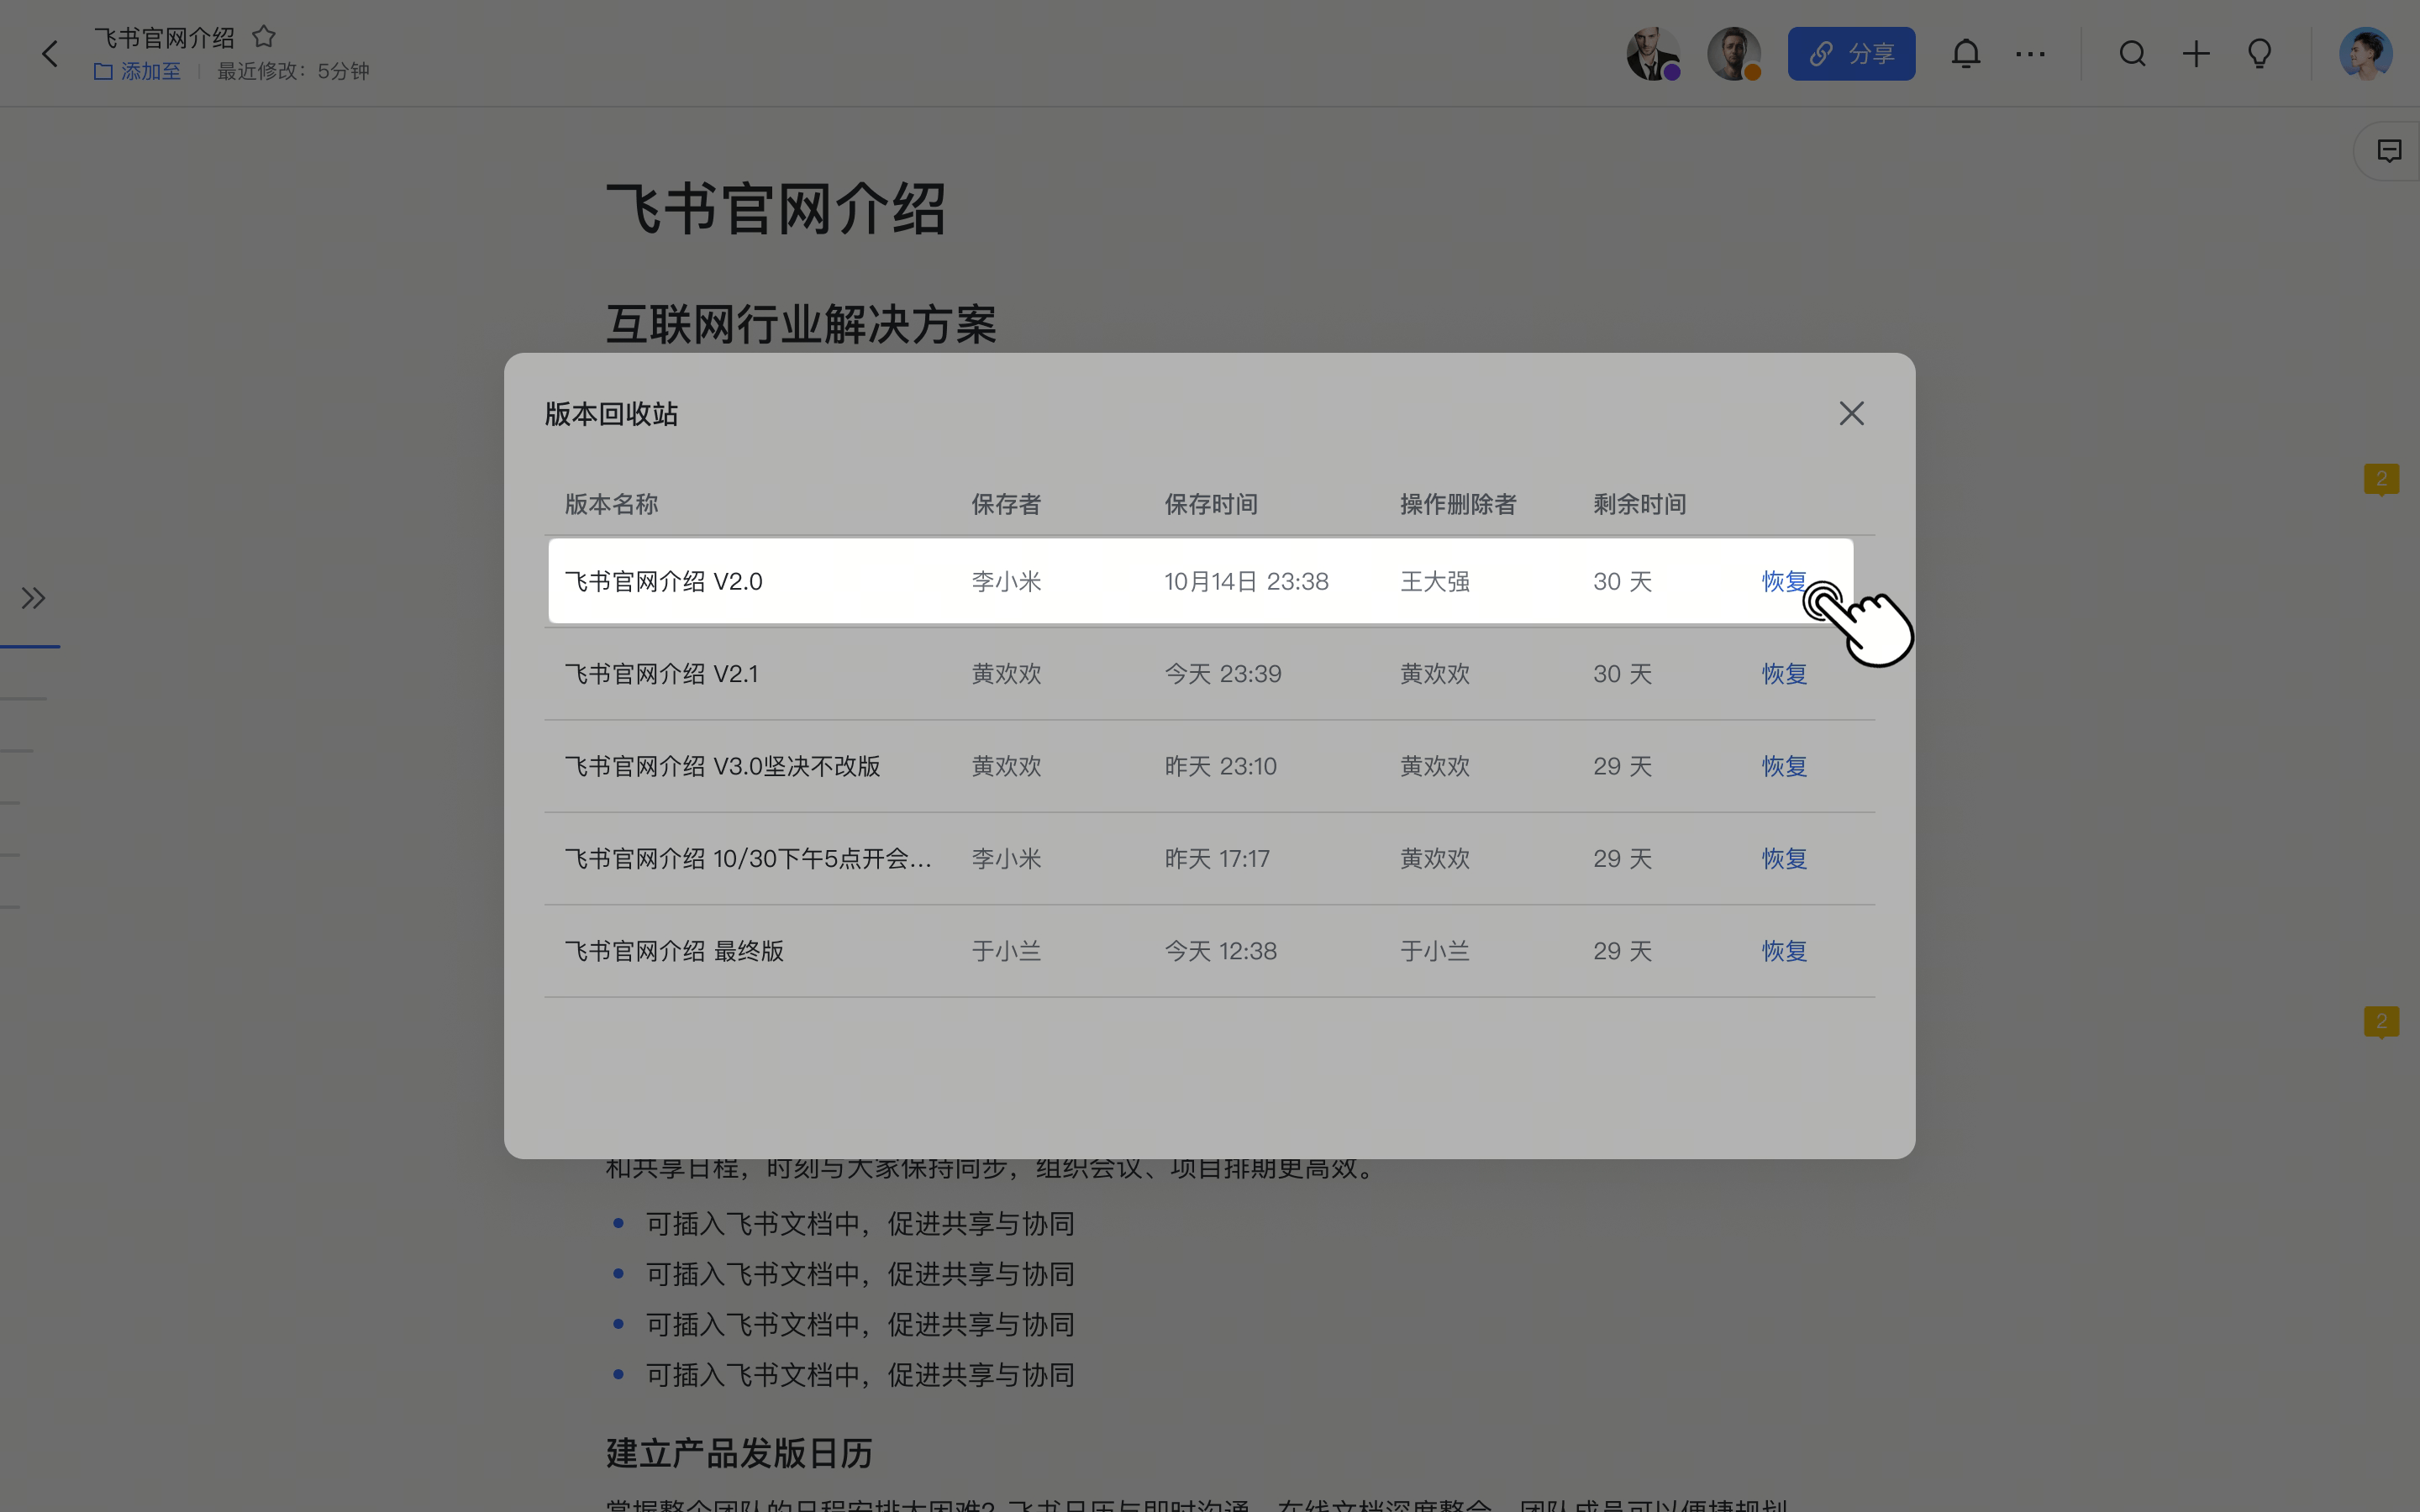Screen dimensions: 2420x1512
Task: Open the more options ellipsis menu
Action: coord(2030,54)
